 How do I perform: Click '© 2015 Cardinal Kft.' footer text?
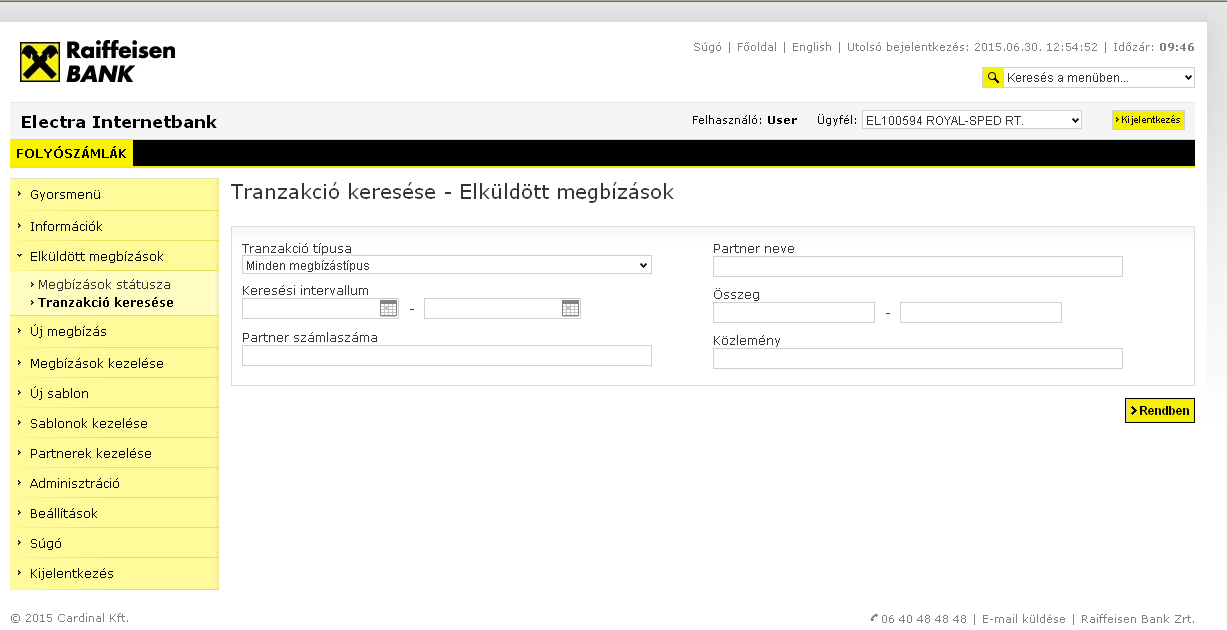click(x=69, y=618)
